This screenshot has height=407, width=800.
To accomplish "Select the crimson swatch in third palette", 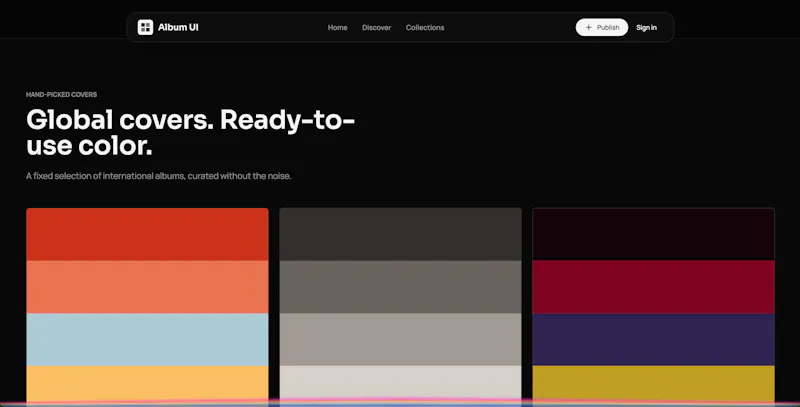I will pos(654,287).
